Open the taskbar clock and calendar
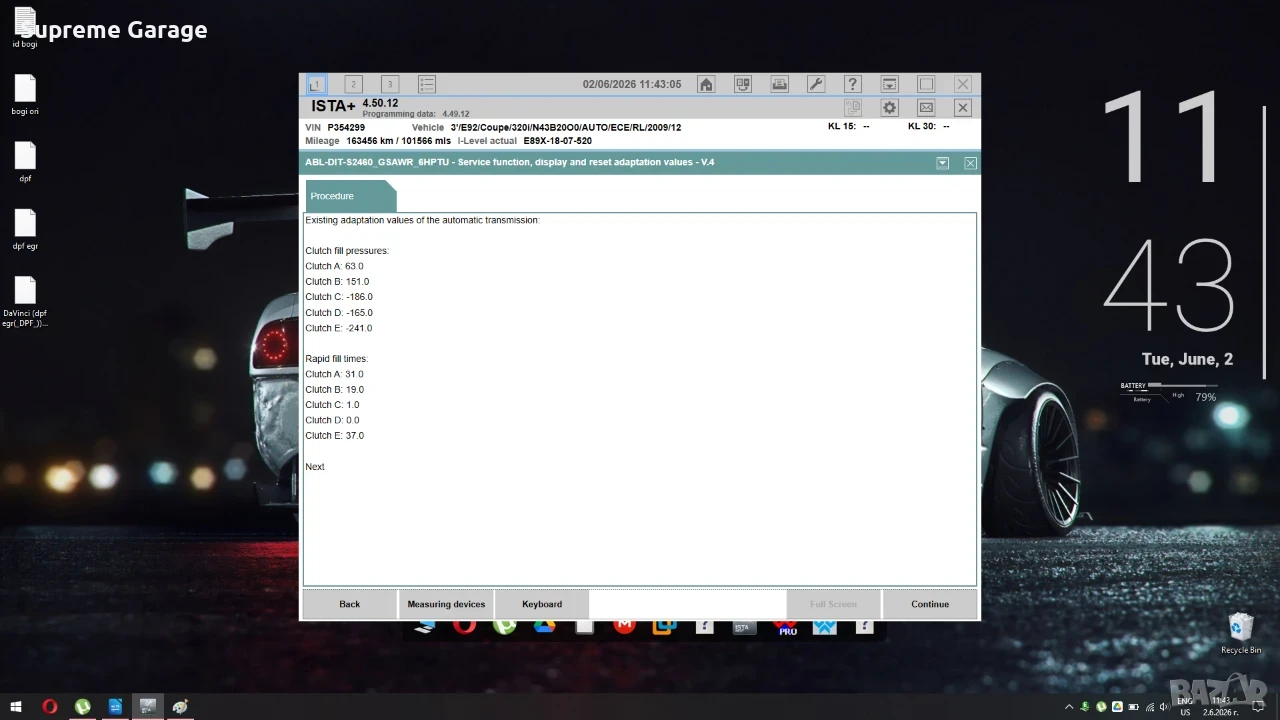Screen dimensions: 1280x720 [1220, 707]
